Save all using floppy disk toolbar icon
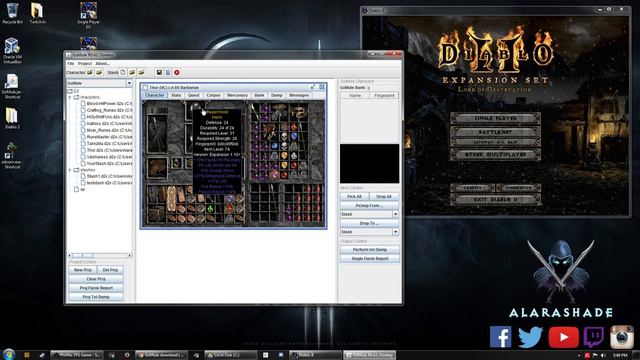Viewport: 640px width, 360px height. tap(159, 73)
